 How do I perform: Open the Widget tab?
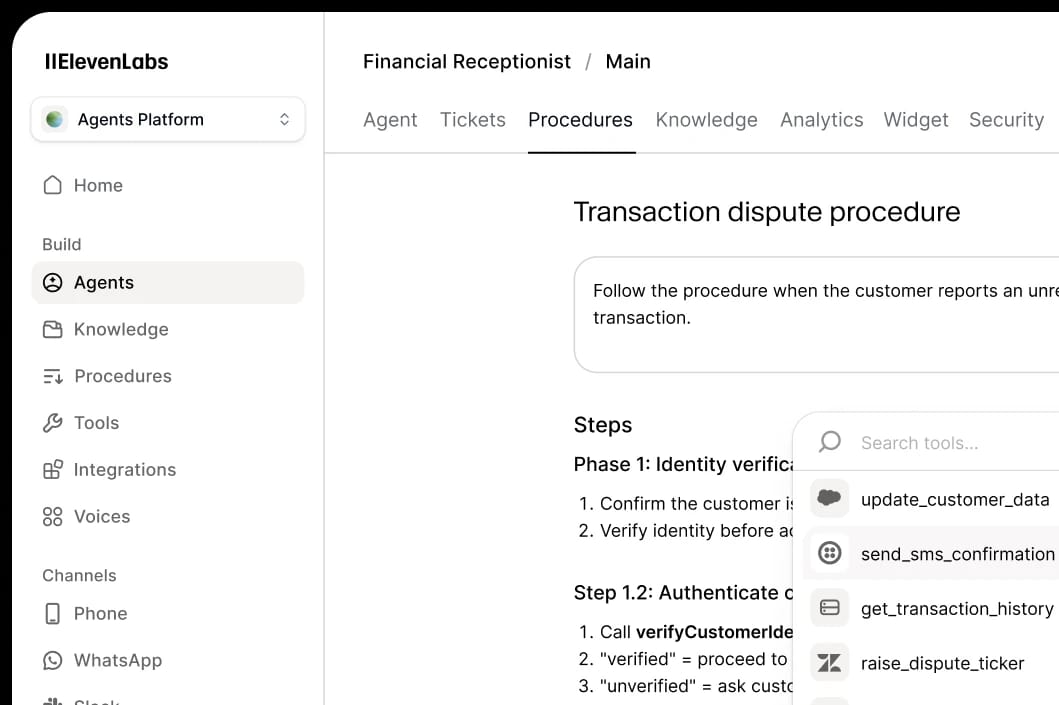pos(915,119)
